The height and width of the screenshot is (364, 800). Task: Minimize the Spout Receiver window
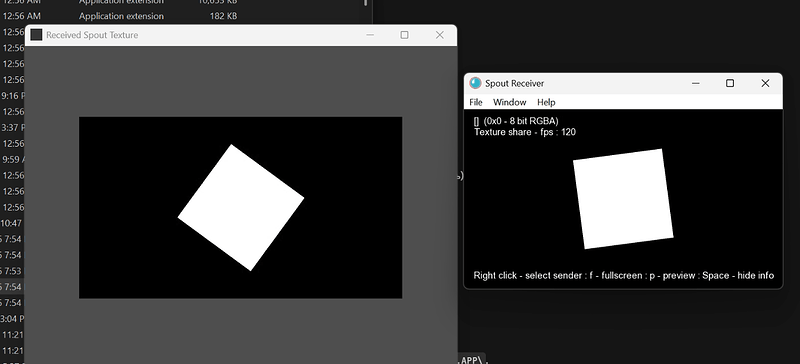click(695, 83)
